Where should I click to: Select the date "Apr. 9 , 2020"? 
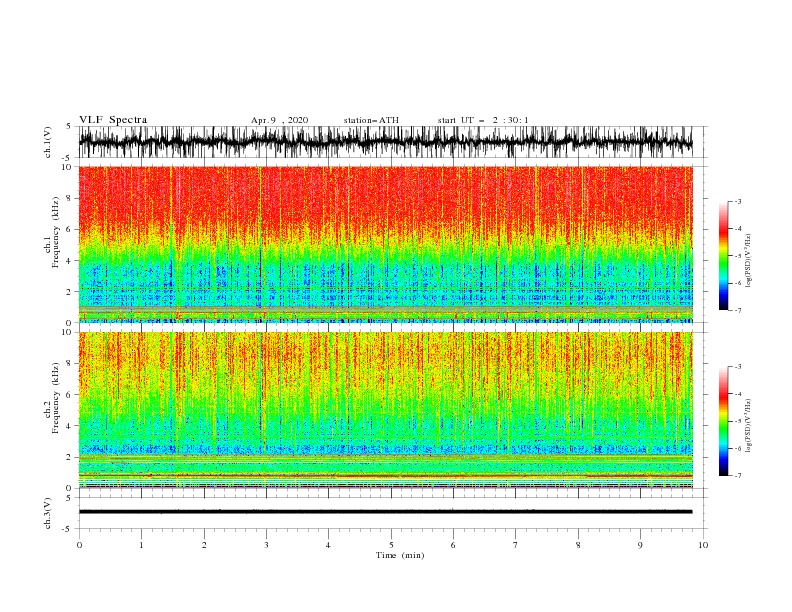279,120
